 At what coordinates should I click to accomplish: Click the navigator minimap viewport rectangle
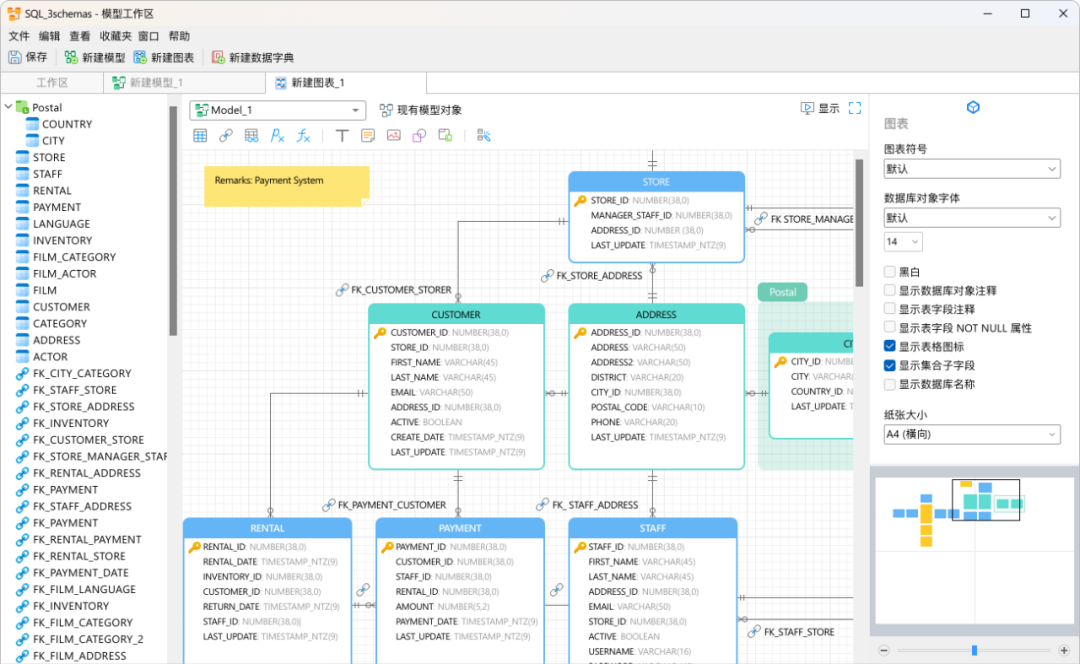986,499
